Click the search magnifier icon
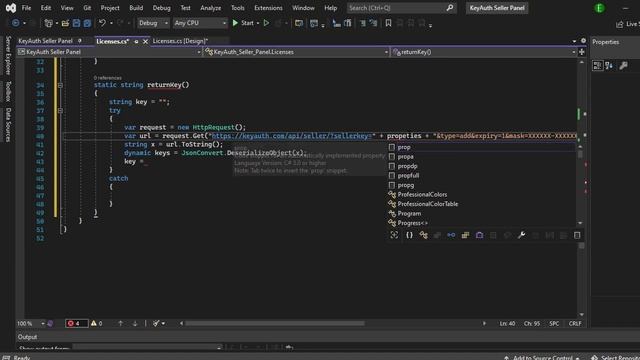 click(450, 8)
